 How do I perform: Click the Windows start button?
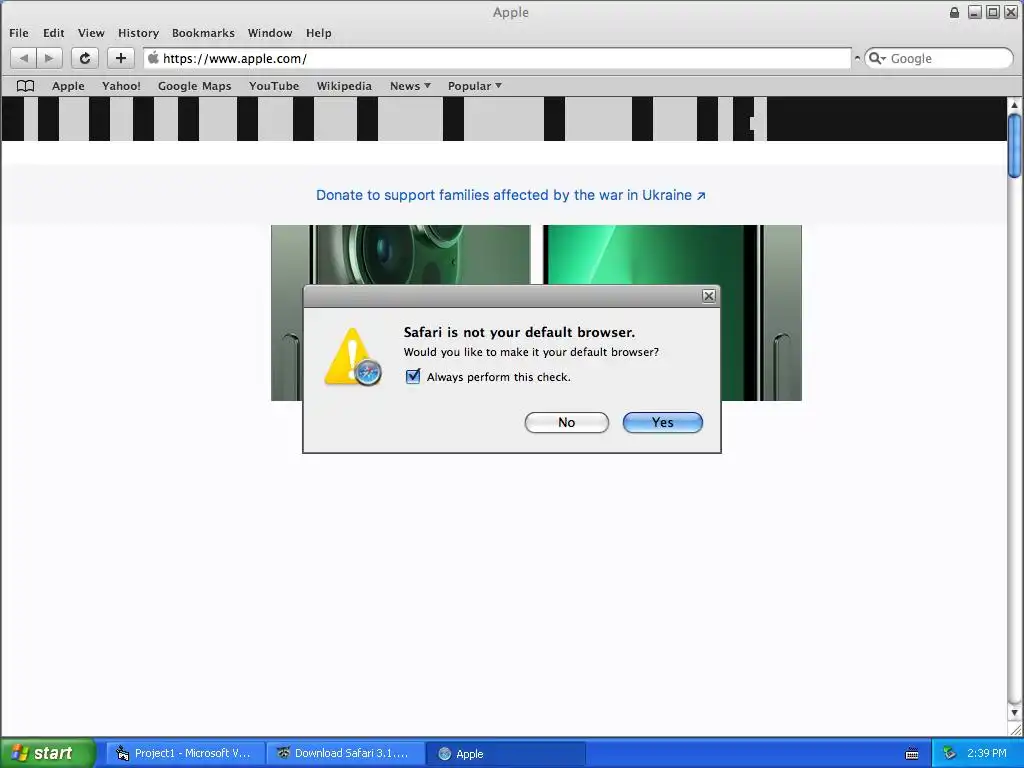[x=48, y=753]
